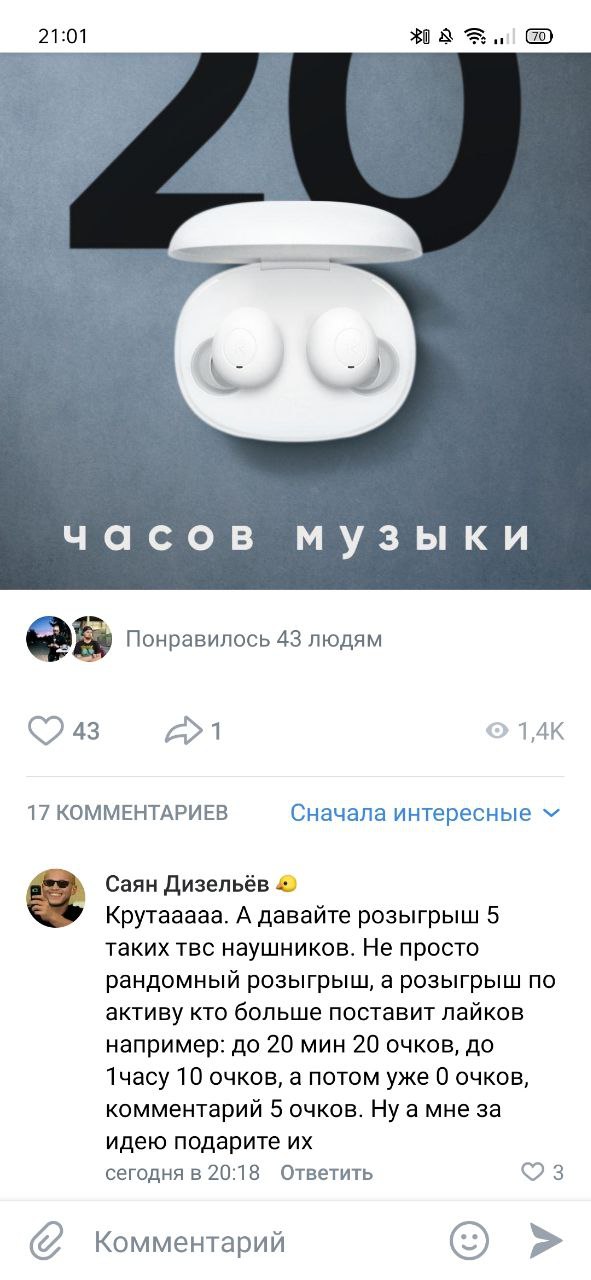The width and height of the screenshot is (591, 1280).
Task: Tap the chevron next to 'Сначала интересные'
Action: [x=551, y=813]
